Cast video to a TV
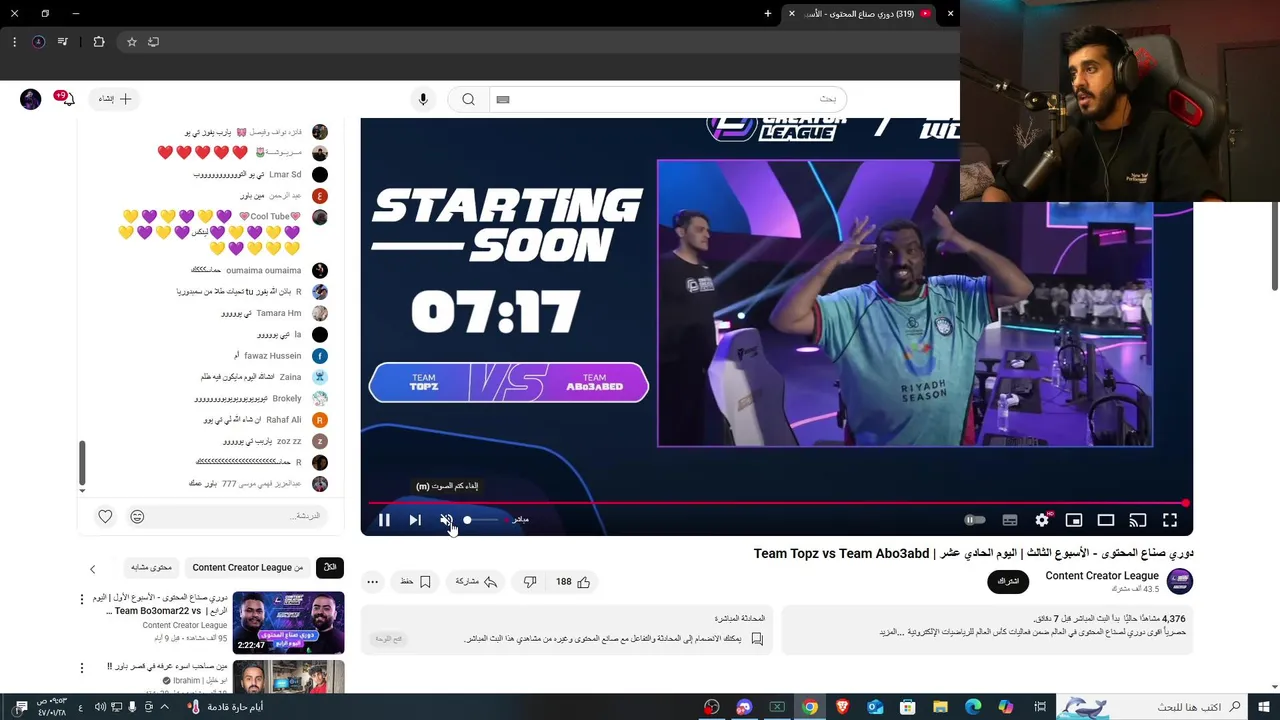The width and height of the screenshot is (1280, 720). coord(1138,520)
